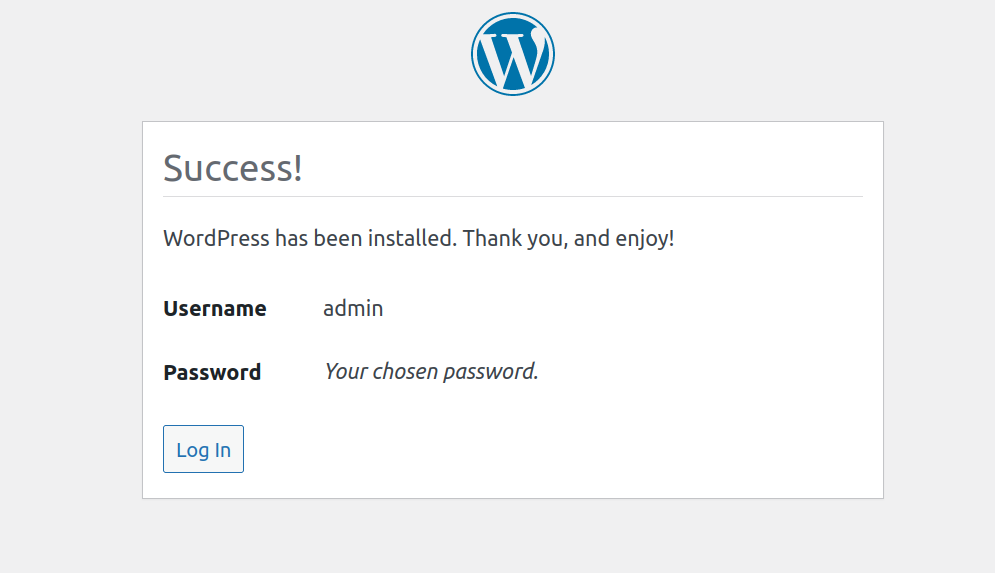Click the admin username value
This screenshot has height=573, width=995.
353,308
